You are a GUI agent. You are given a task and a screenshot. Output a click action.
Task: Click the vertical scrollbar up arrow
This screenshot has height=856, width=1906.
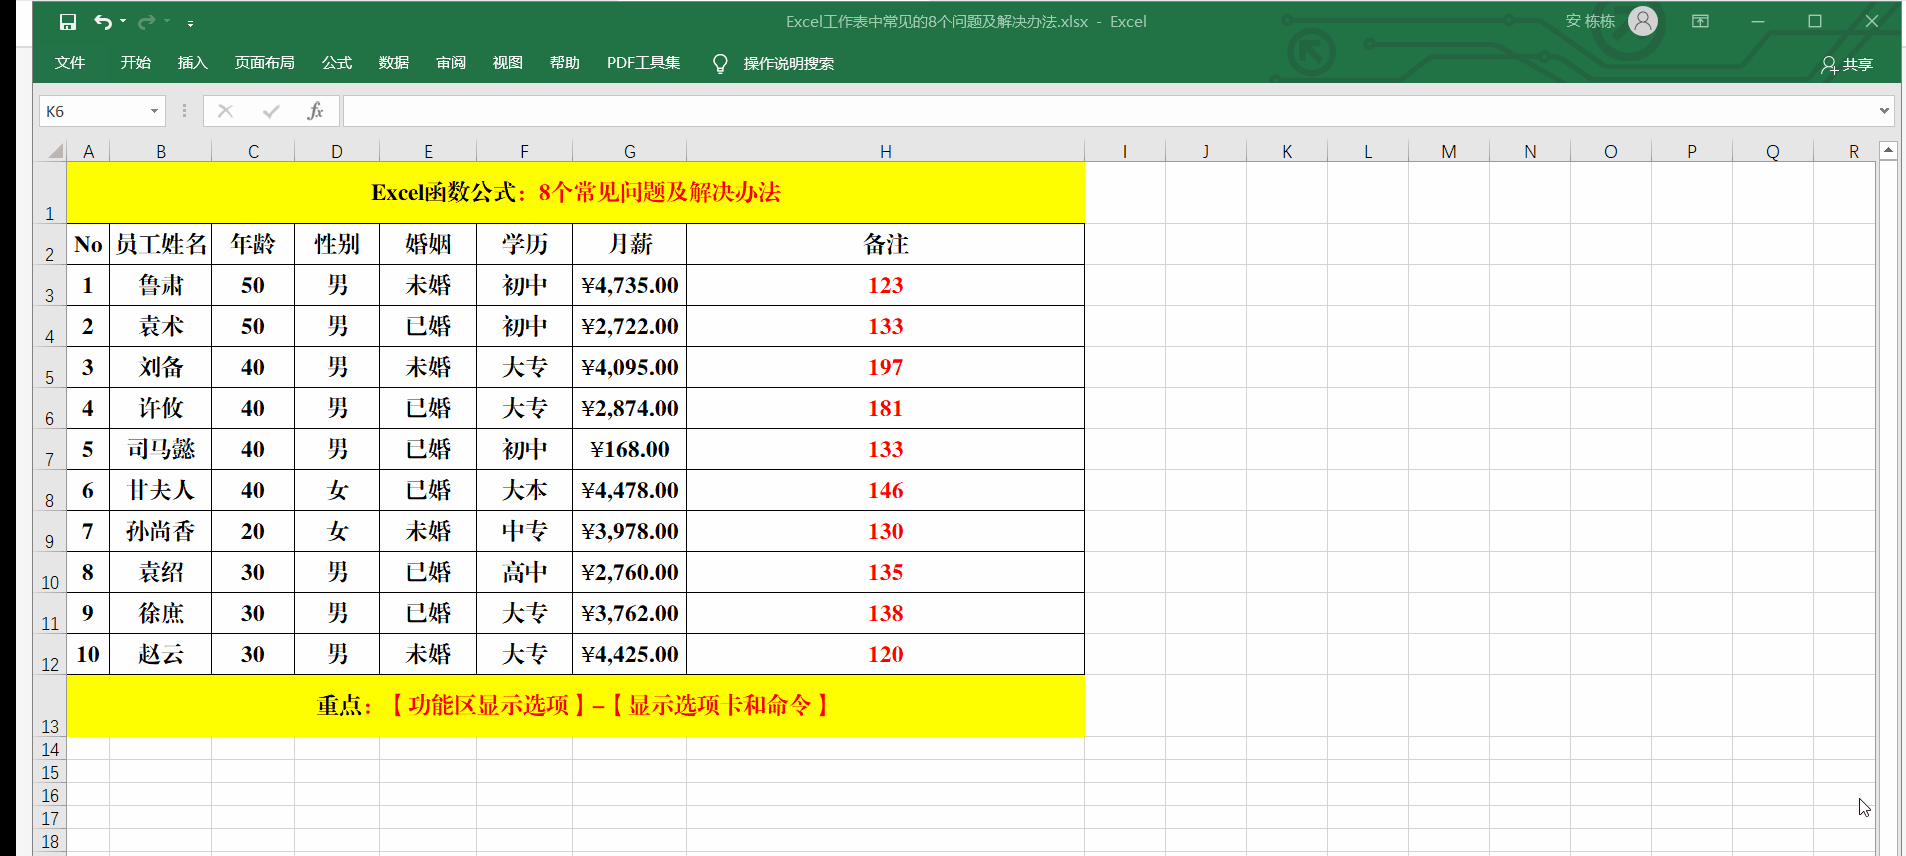(1888, 151)
